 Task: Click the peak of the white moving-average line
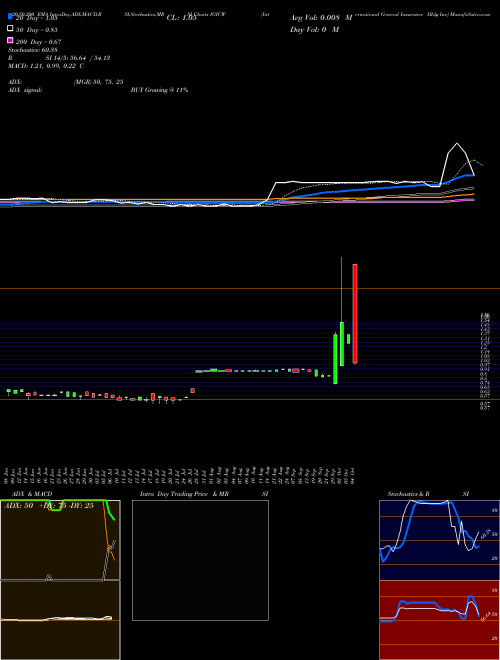click(457, 144)
